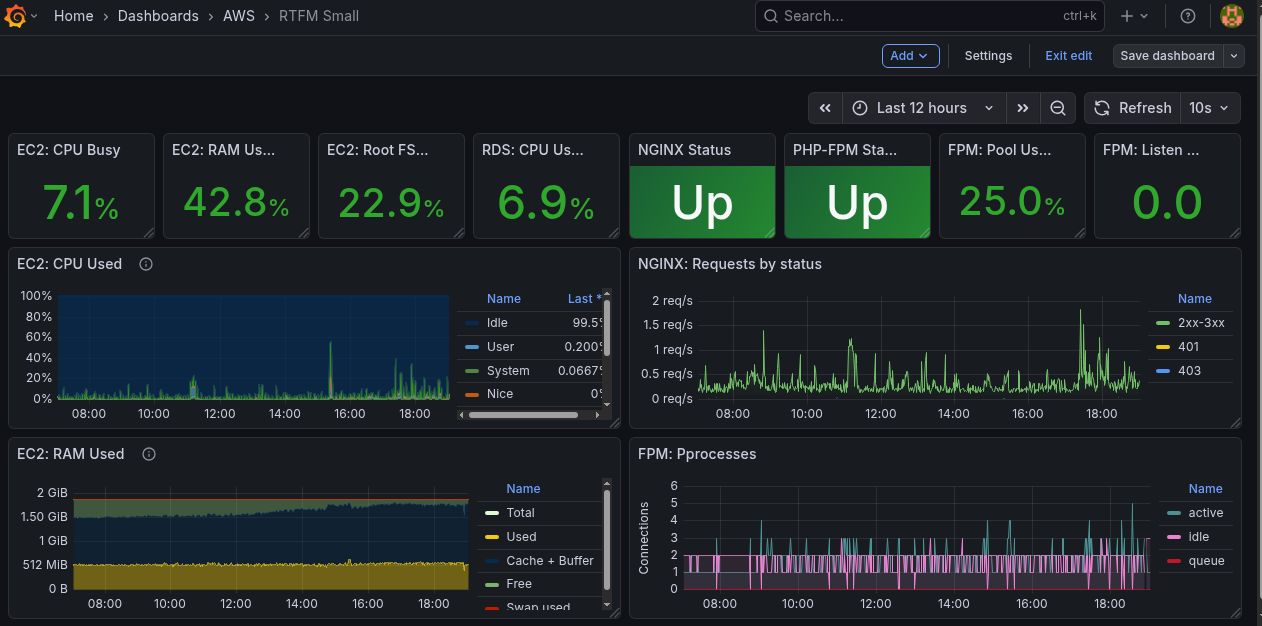The width and height of the screenshot is (1262, 626).
Task: Toggle the 2xx-3xx series in NGINX legend
Action: tap(1201, 323)
